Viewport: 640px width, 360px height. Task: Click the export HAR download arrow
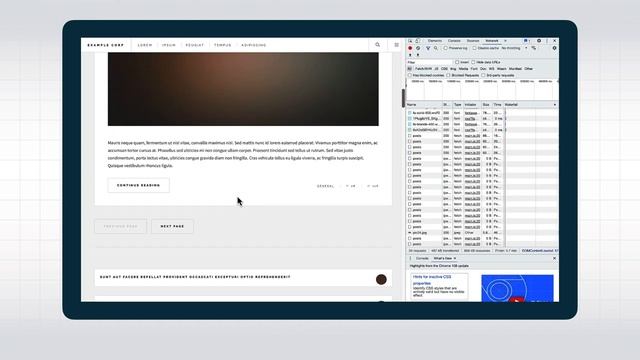[418, 55]
